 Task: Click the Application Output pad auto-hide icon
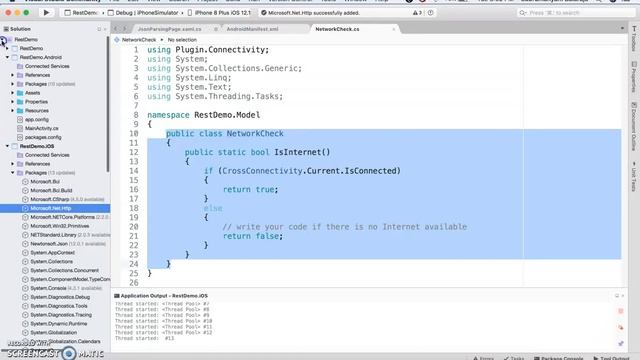617,296
